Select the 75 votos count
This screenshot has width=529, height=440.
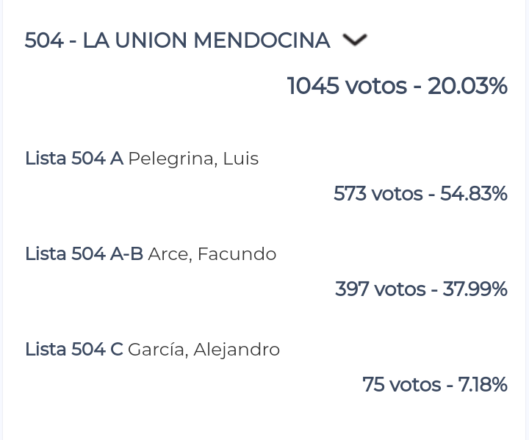(x=402, y=385)
